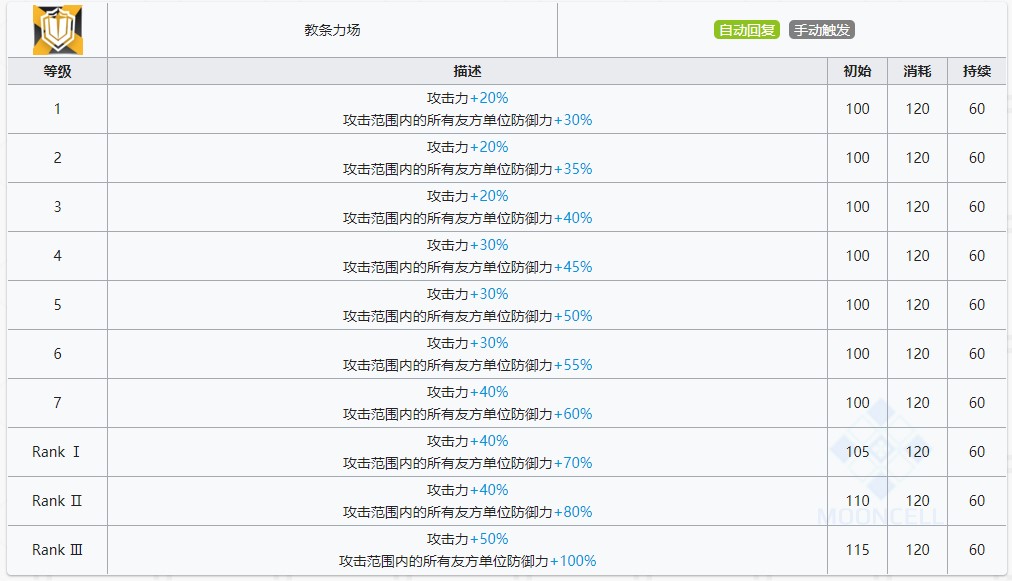The height and width of the screenshot is (581, 1012).
Task: Click 防御力+30% in the level 1 description
Action: (x=555, y=120)
